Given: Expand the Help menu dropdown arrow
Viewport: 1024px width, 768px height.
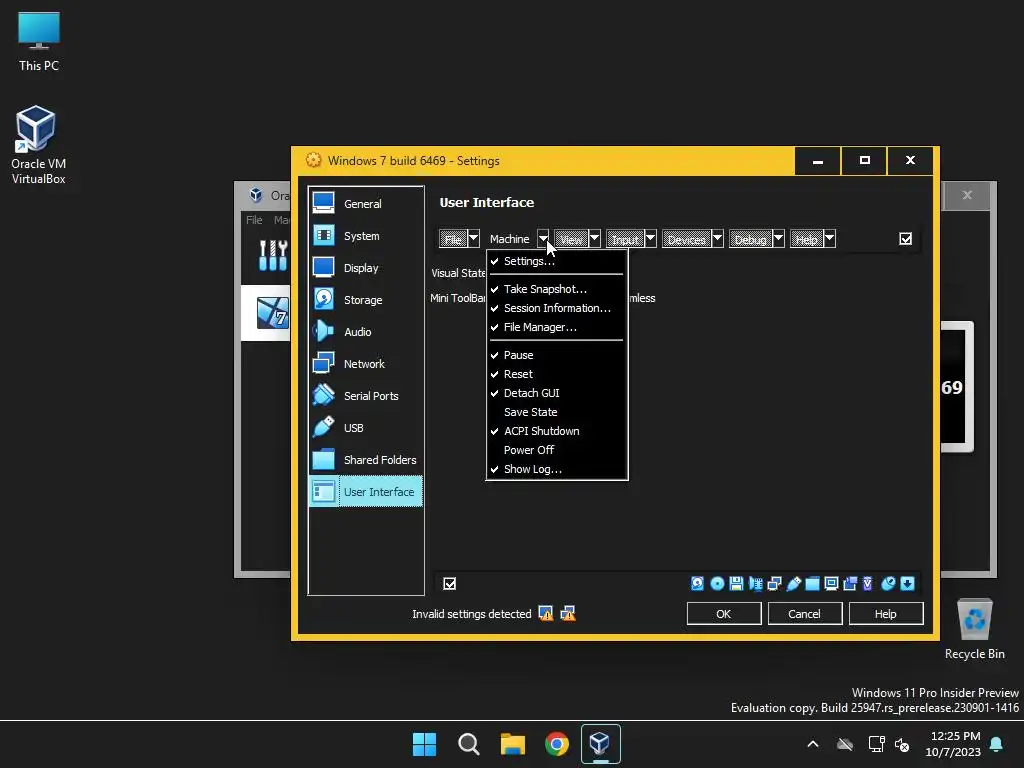Looking at the screenshot, I should tap(829, 239).
